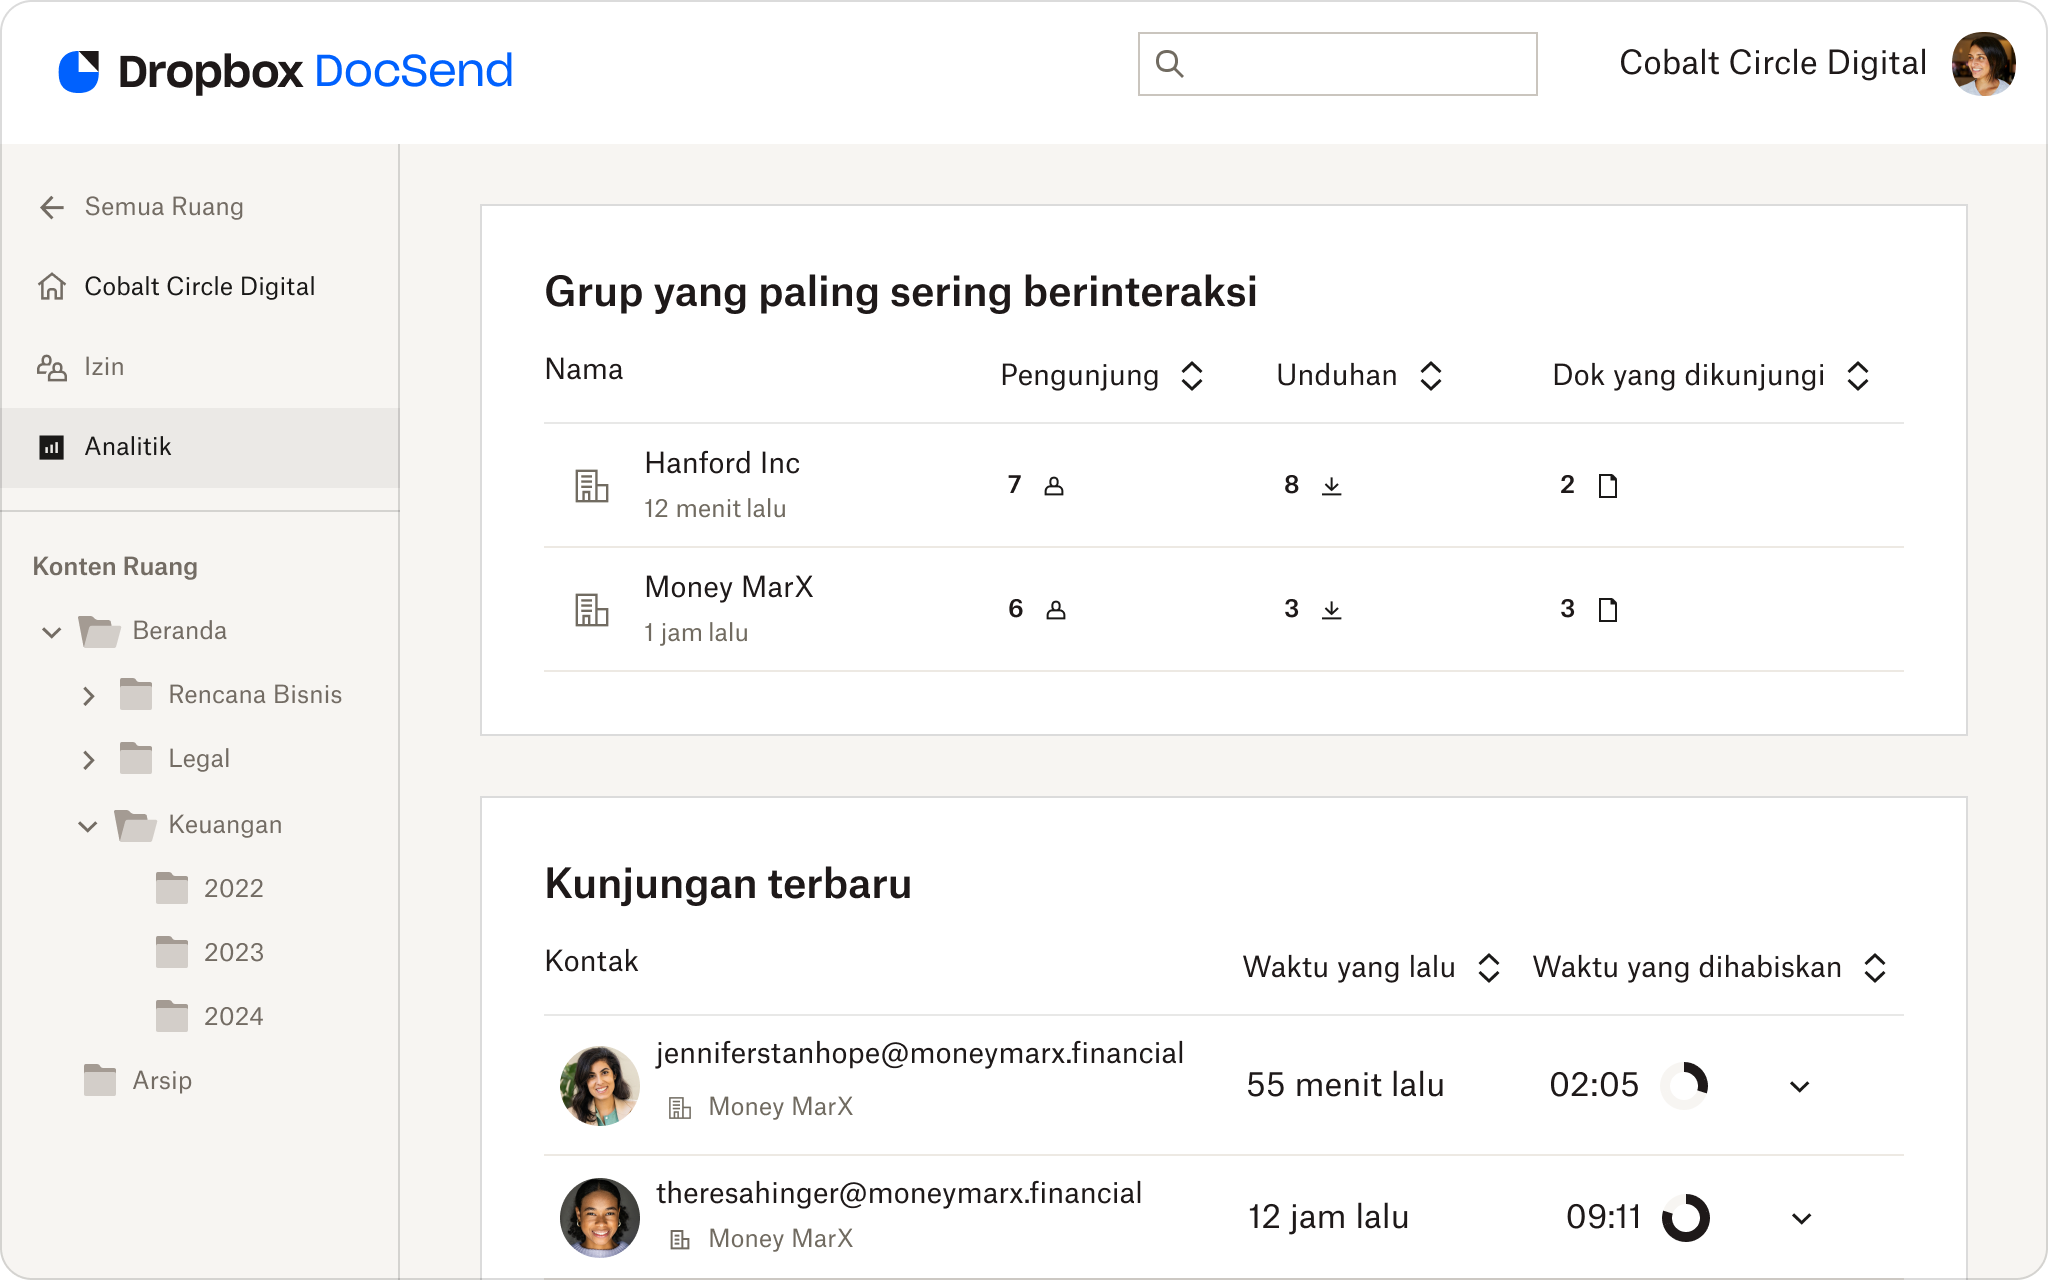Click the 2023 folder icon
The width and height of the screenshot is (2048, 1280).
tap(172, 952)
